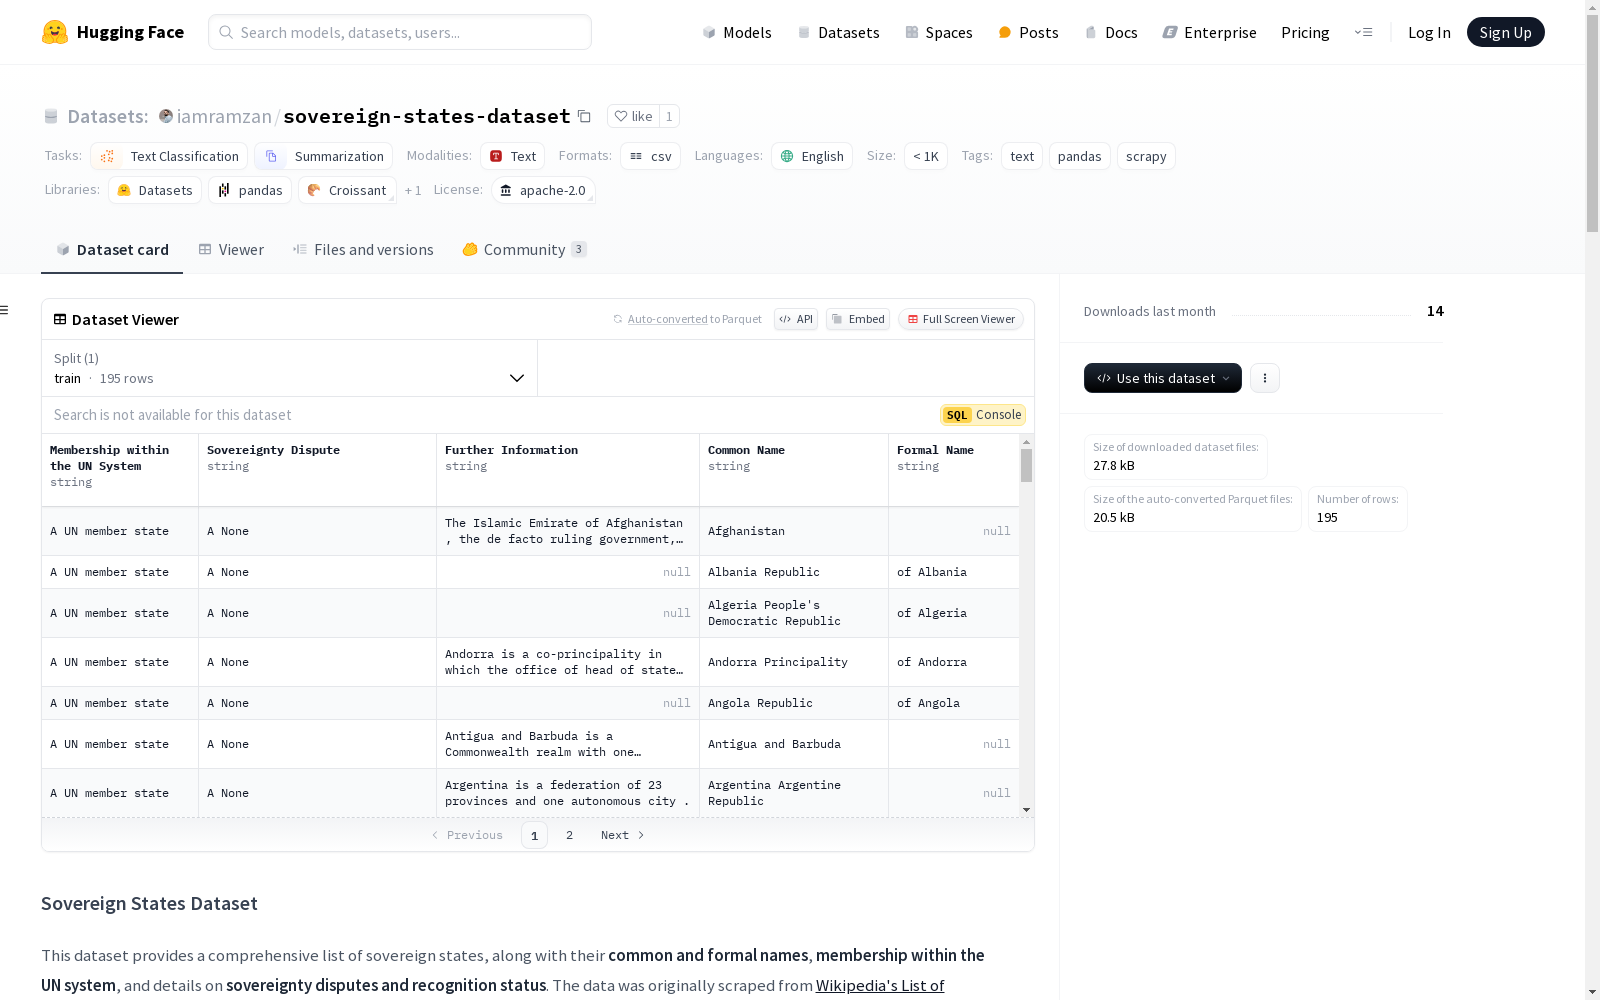This screenshot has width=1600, height=1000.
Task: Click the Further Information column header
Action: click(568, 470)
